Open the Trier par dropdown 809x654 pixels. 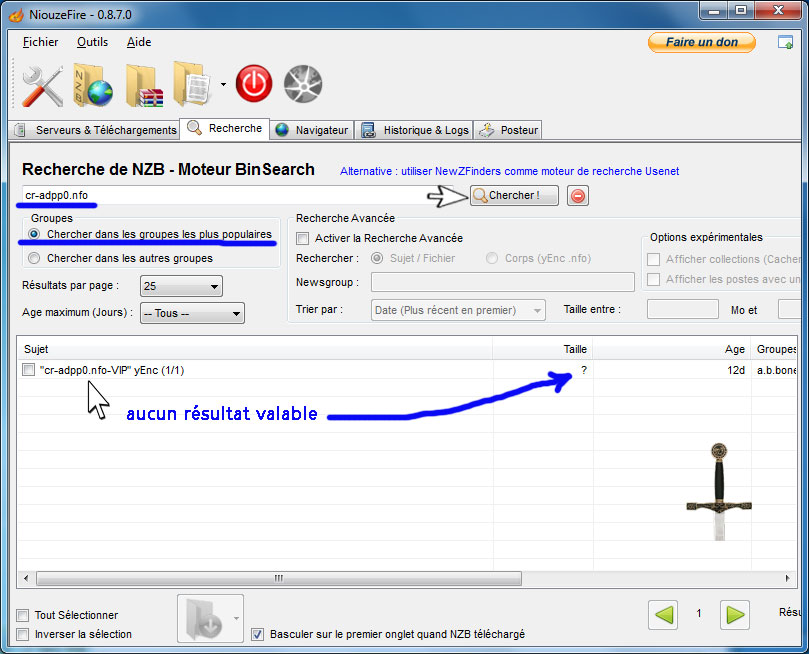(458, 310)
